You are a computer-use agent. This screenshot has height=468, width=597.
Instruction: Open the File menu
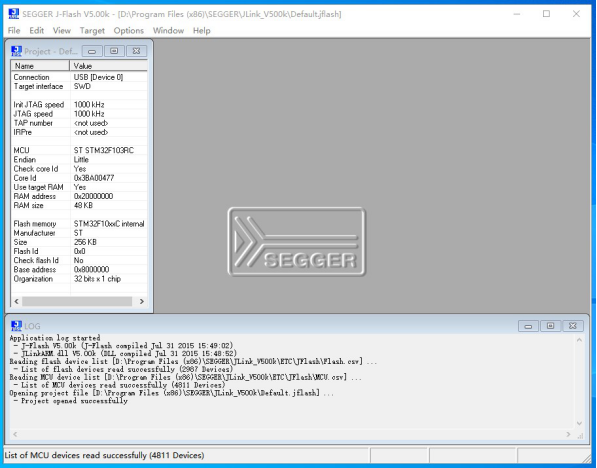14,30
